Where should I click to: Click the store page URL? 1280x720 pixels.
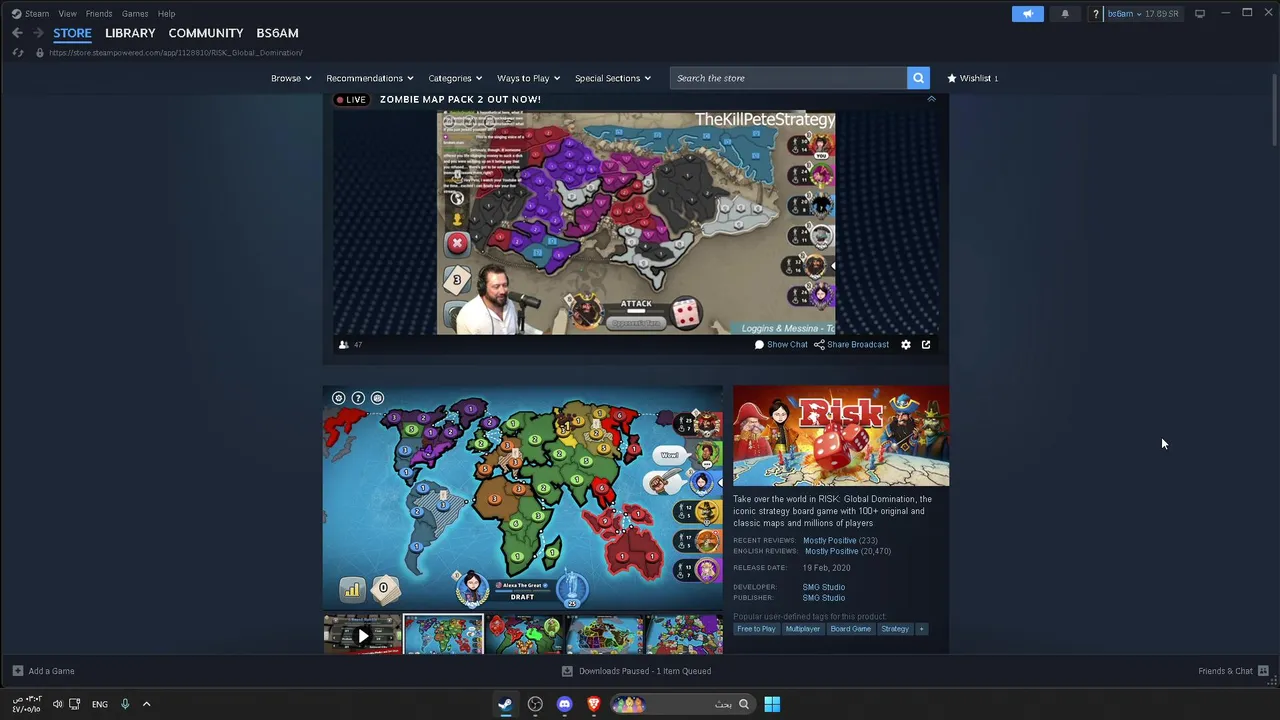point(176,52)
